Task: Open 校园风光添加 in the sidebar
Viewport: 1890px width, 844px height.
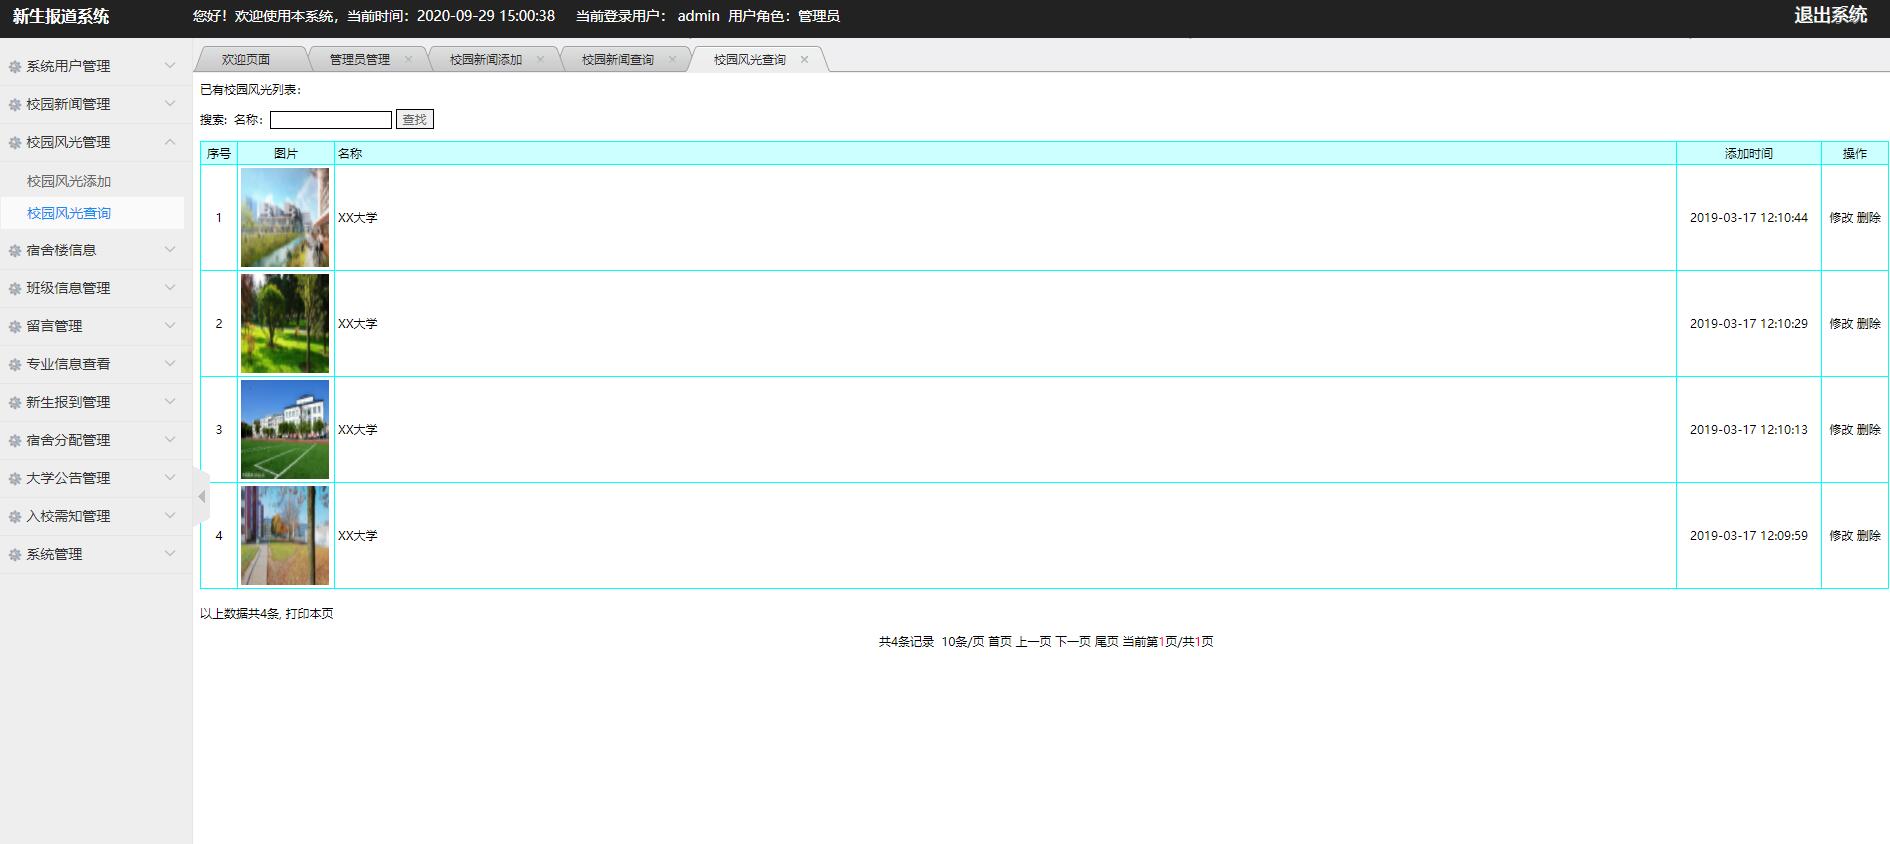Action: point(69,181)
